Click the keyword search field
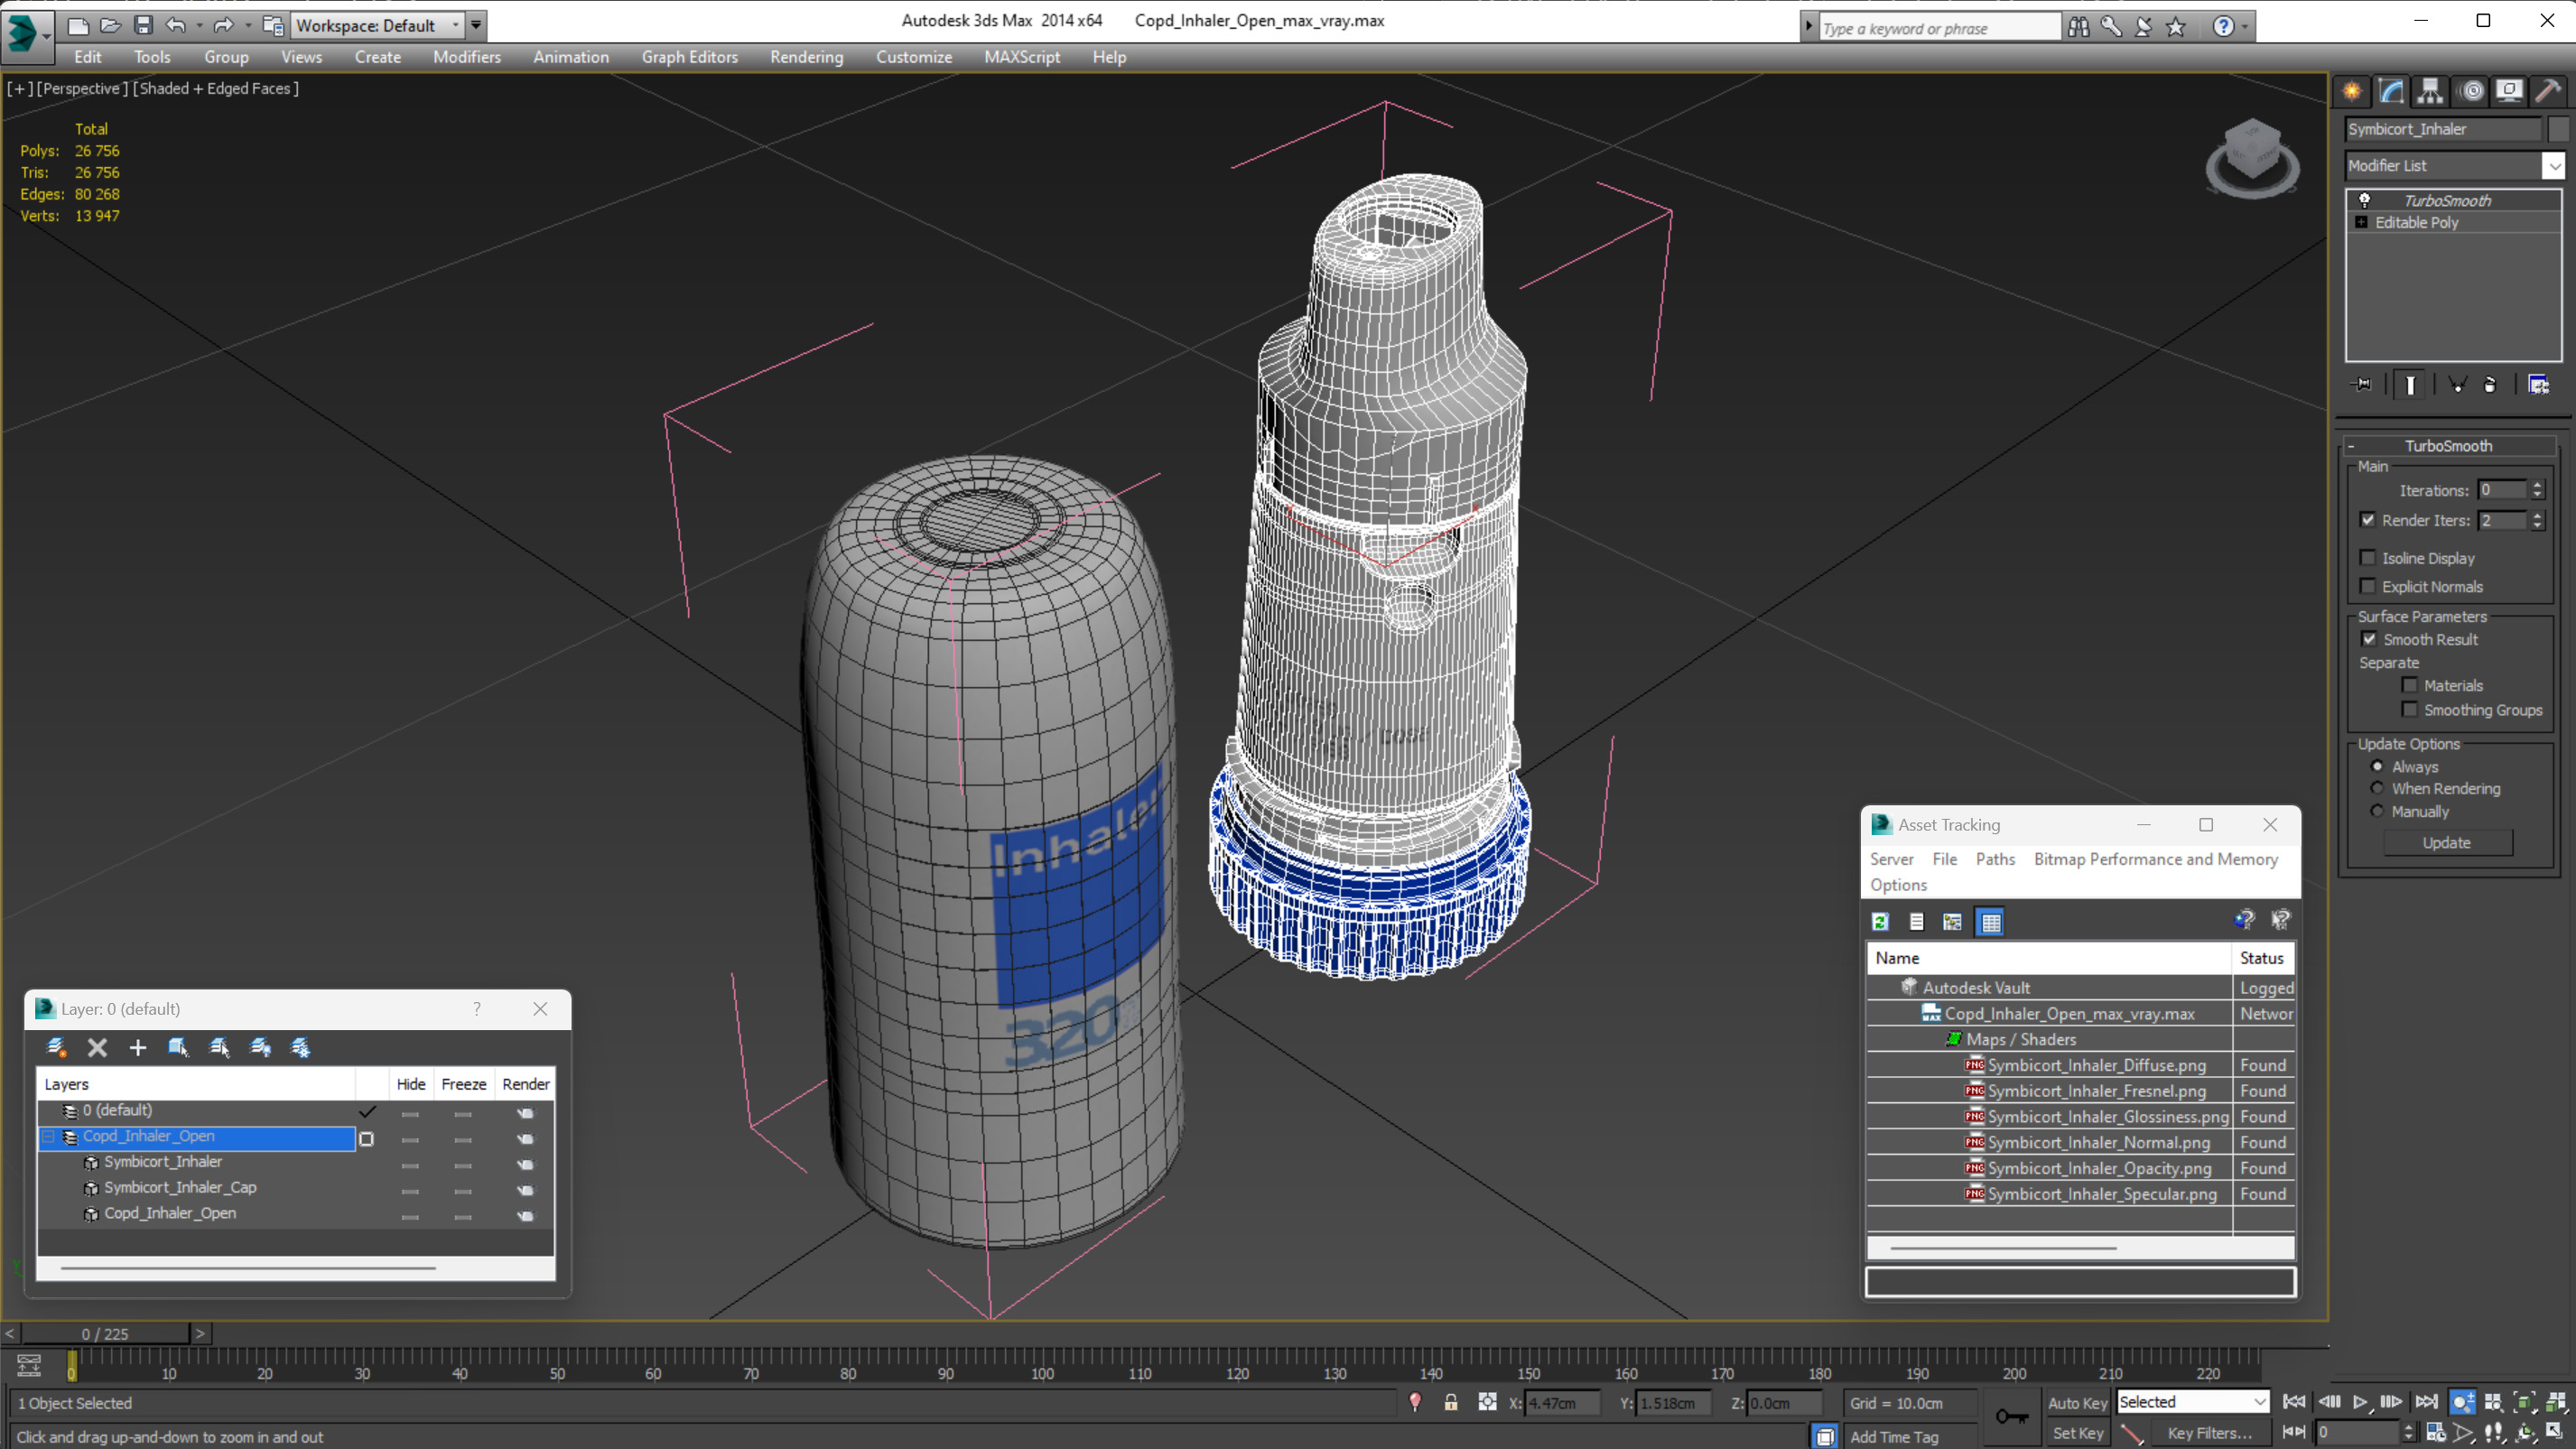 point(1939,28)
